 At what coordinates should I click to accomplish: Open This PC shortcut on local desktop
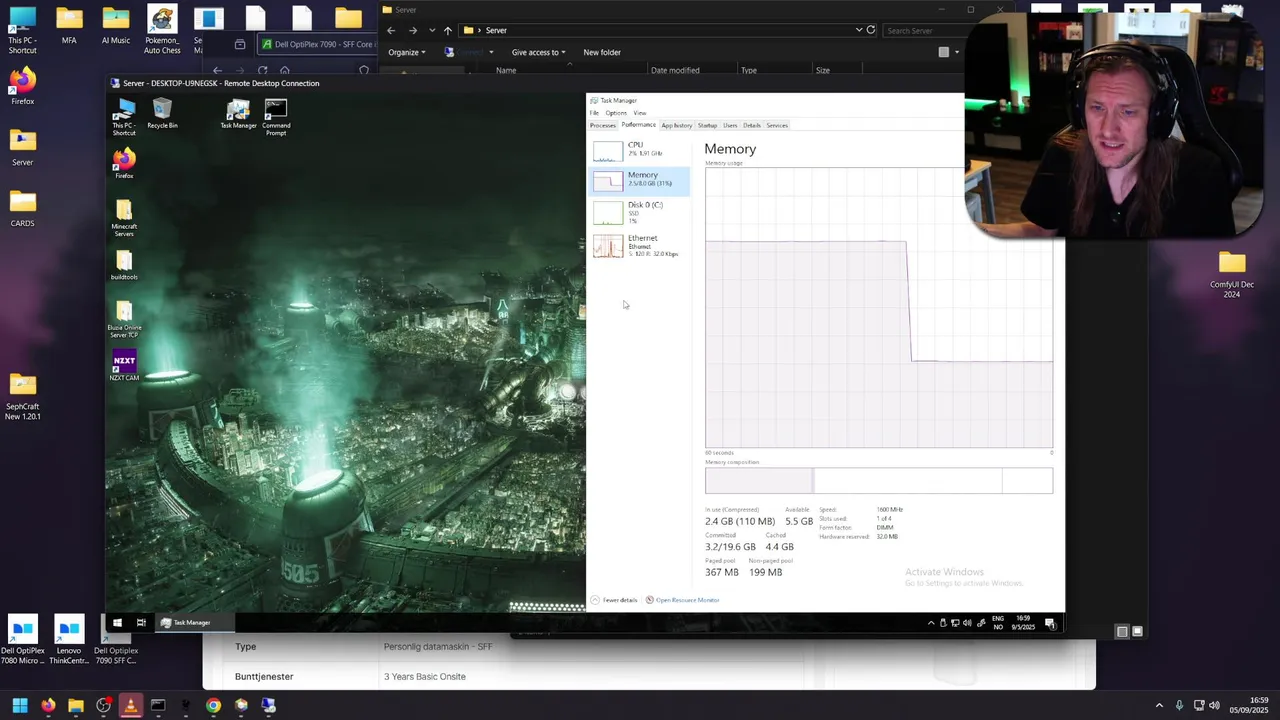[x=22, y=30]
